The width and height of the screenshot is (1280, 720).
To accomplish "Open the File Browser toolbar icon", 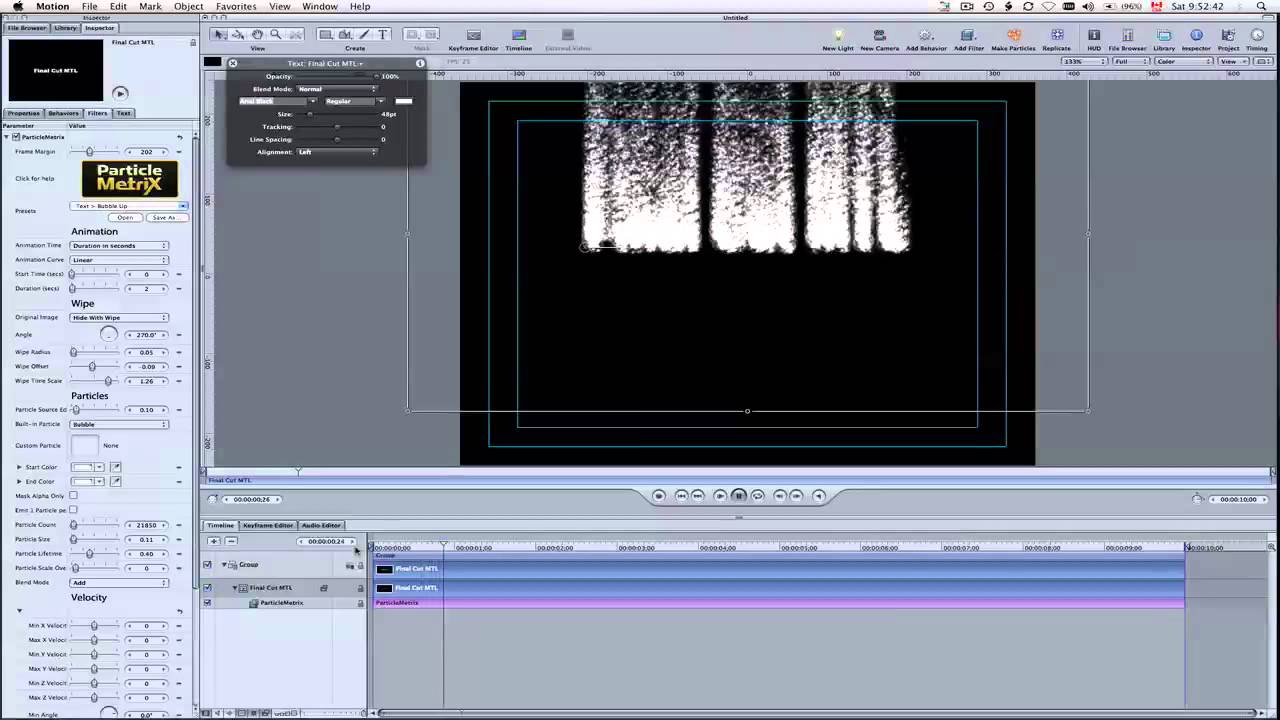I will coord(1127,39).
